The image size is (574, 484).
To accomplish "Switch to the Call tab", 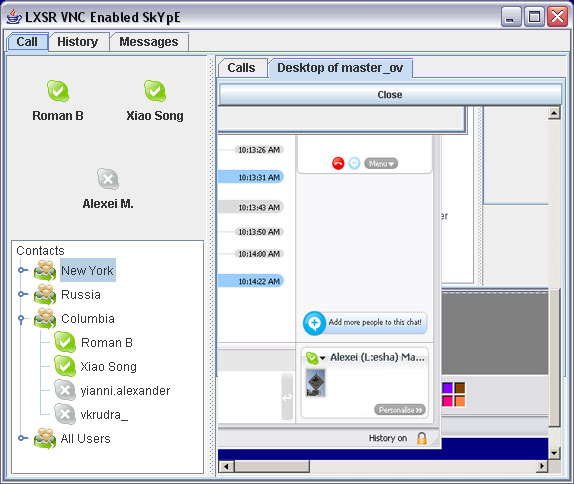I will [x=27, y=42].
